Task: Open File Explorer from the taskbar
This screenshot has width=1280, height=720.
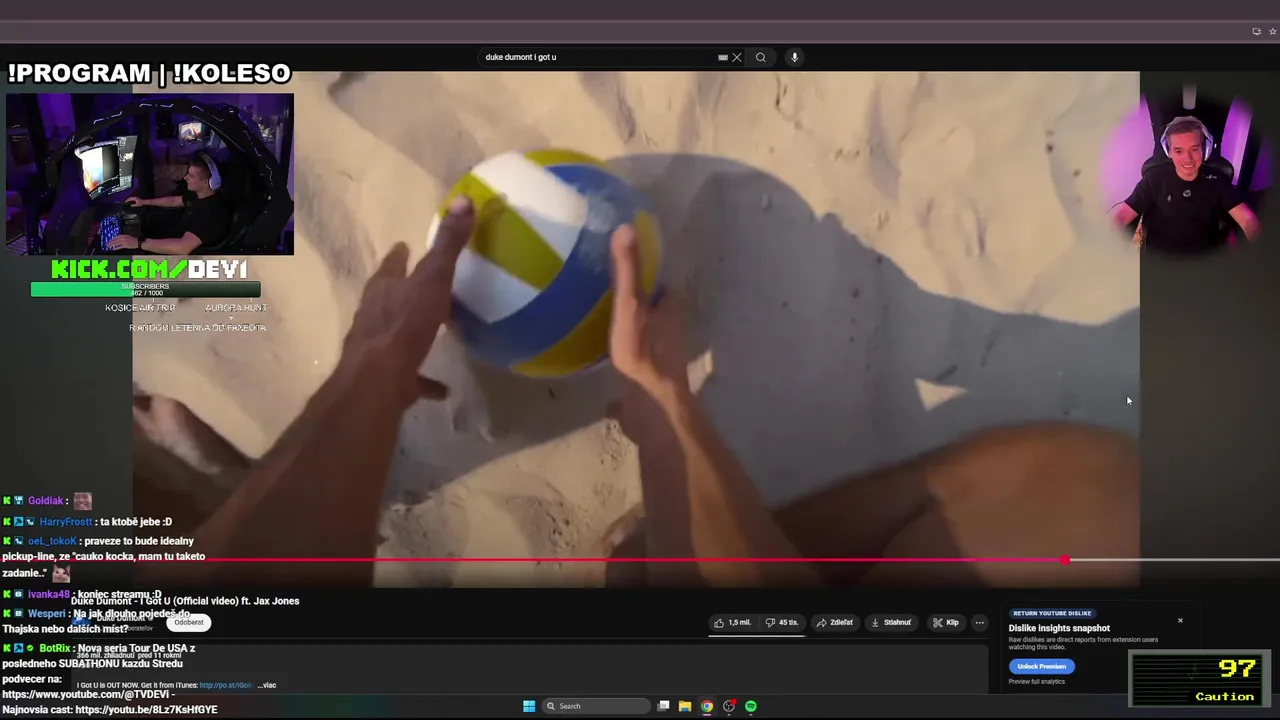Action: point(685,706)
